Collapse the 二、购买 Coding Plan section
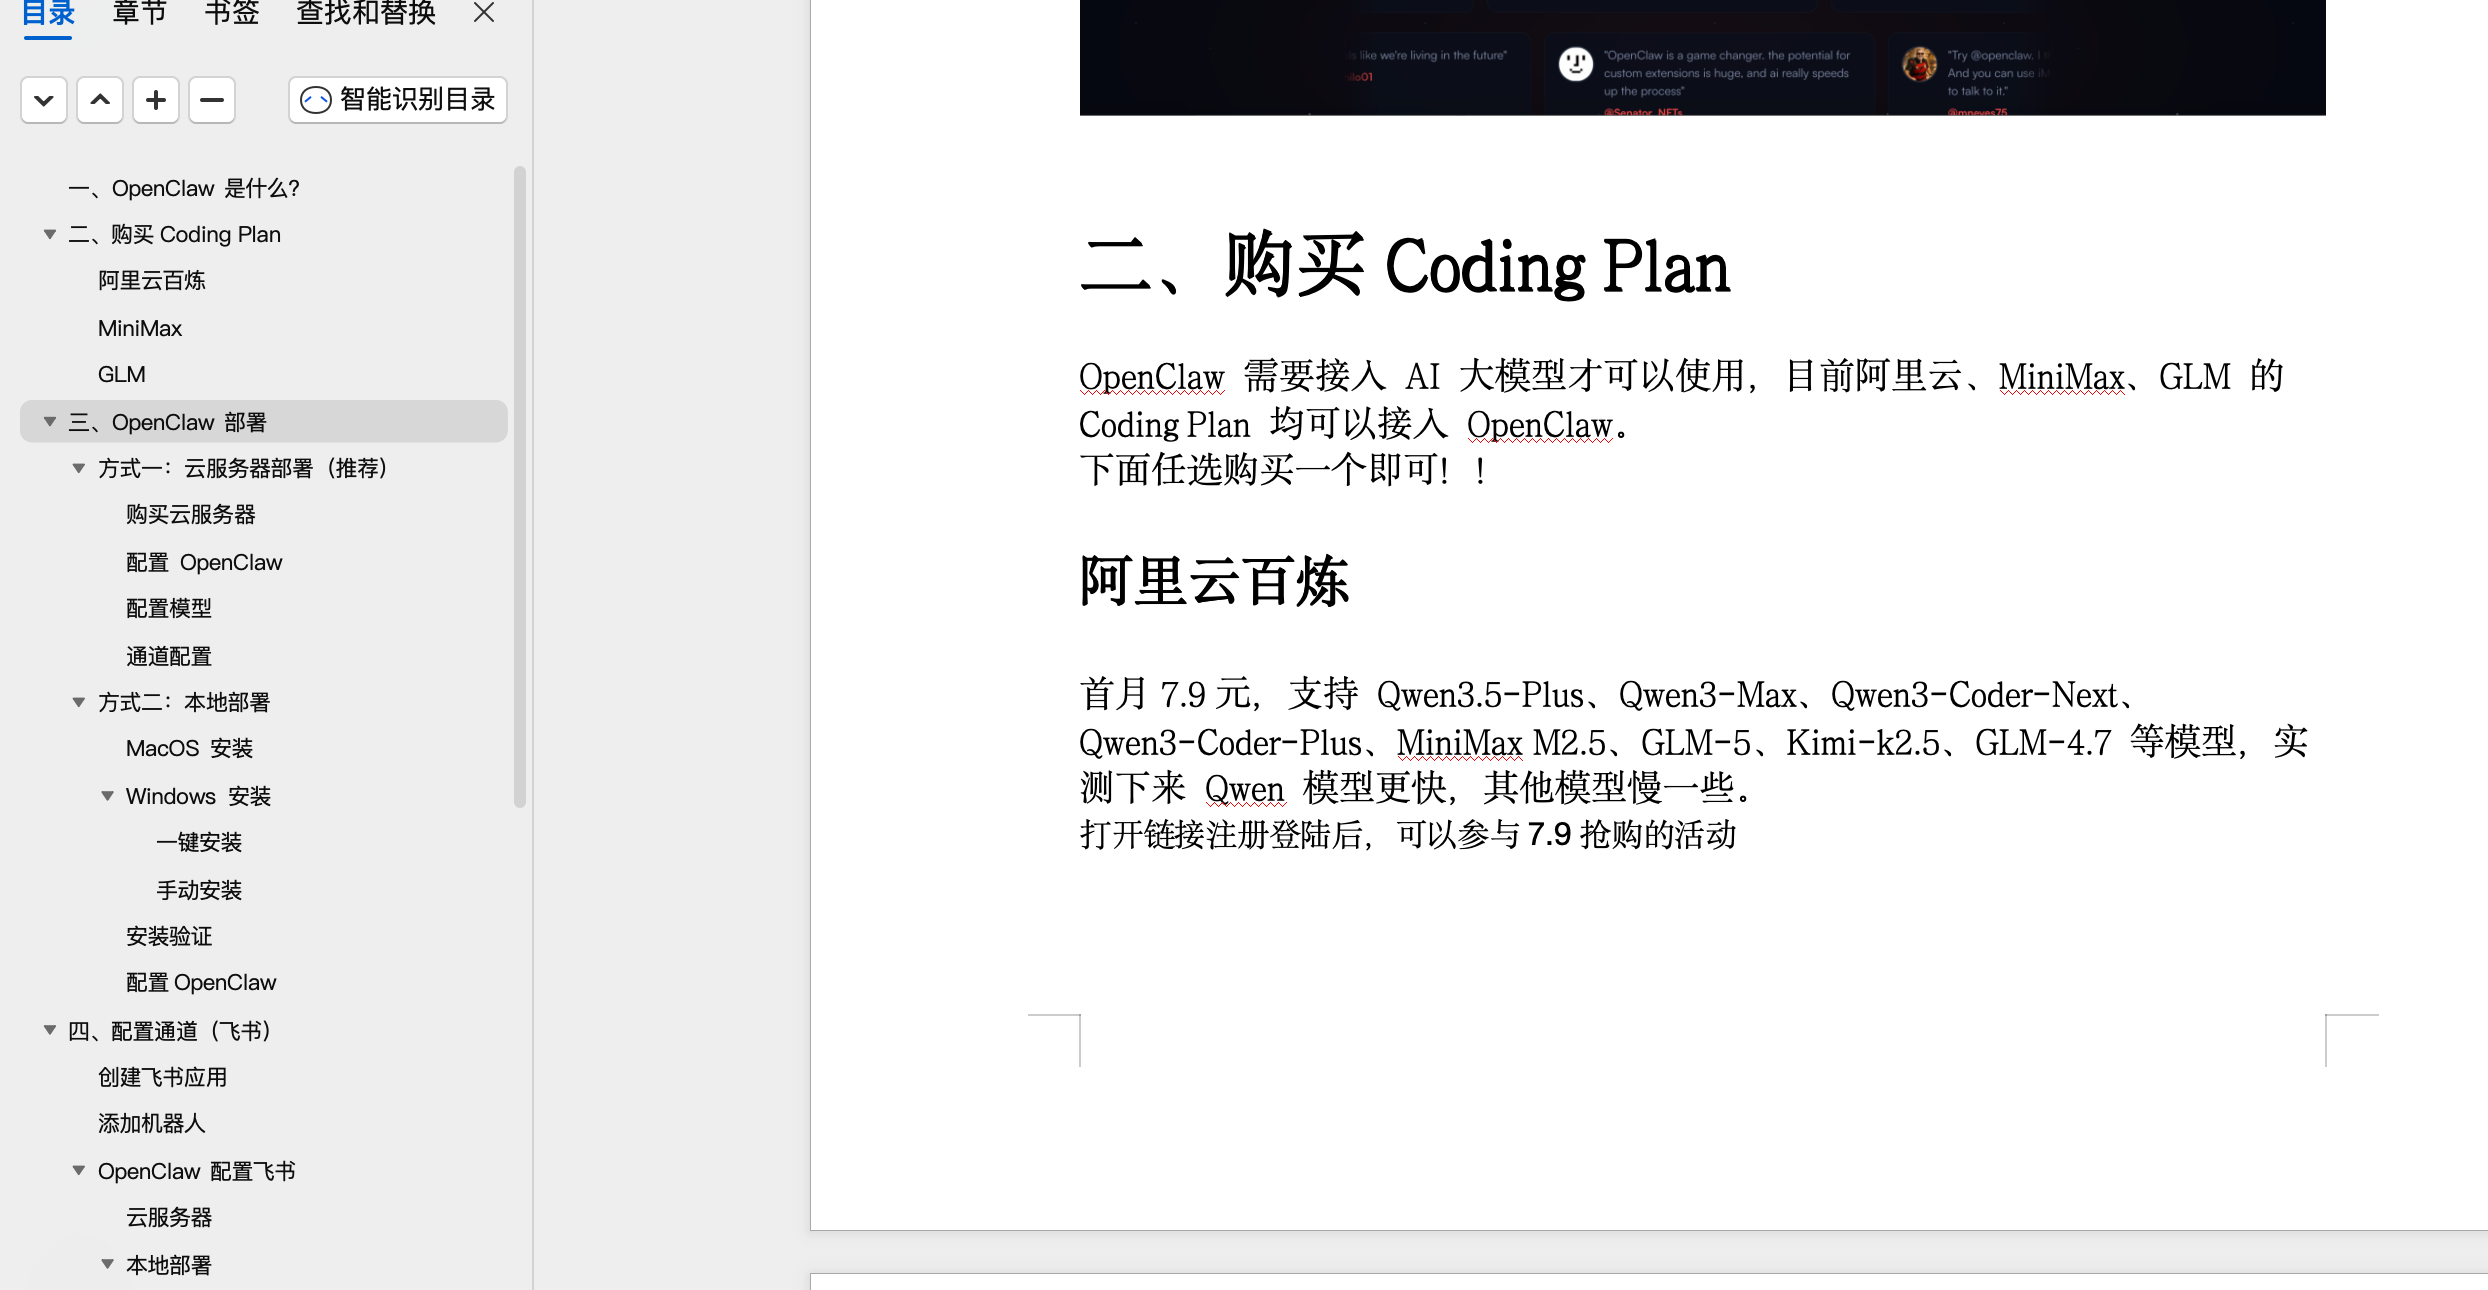 [49, 234]
